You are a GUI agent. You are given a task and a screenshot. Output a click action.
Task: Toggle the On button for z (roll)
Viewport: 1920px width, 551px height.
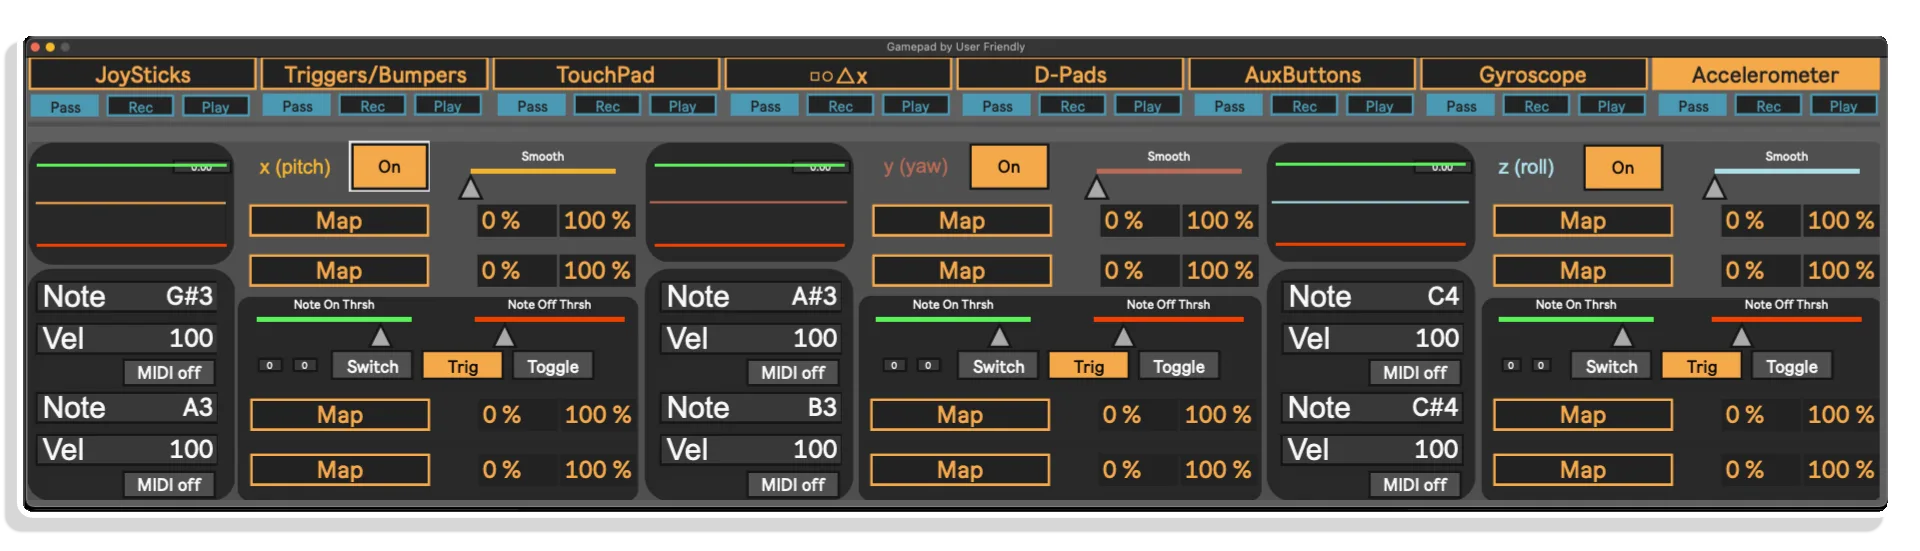tap(1622, 168)
